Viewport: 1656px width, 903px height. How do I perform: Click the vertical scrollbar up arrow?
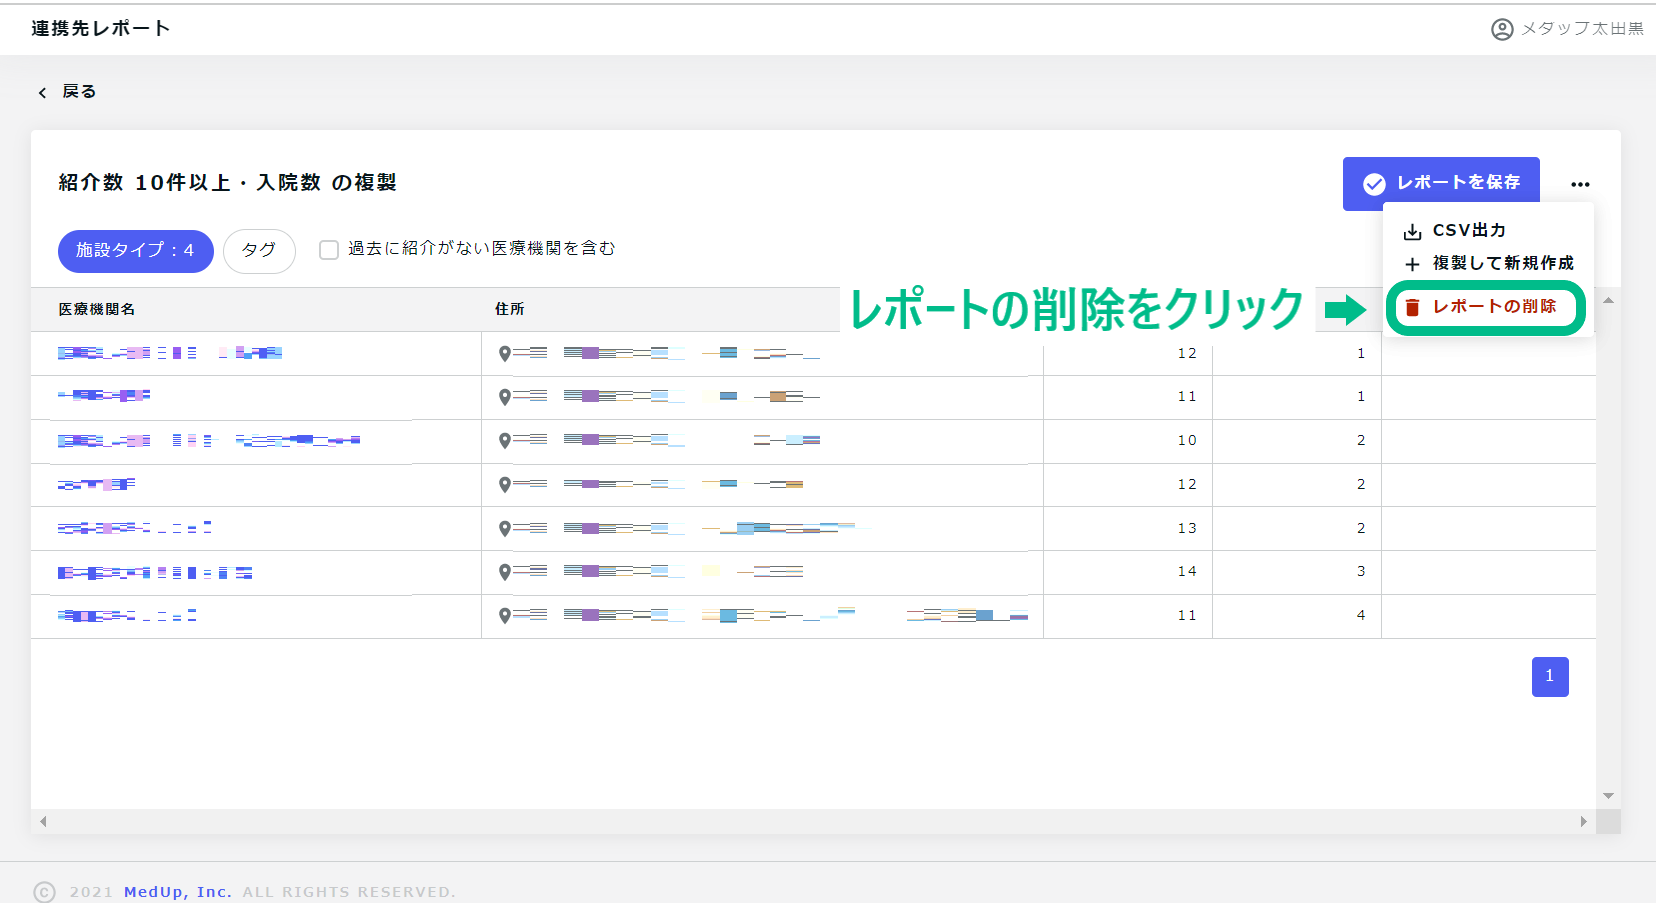(x=1608, y=300)
